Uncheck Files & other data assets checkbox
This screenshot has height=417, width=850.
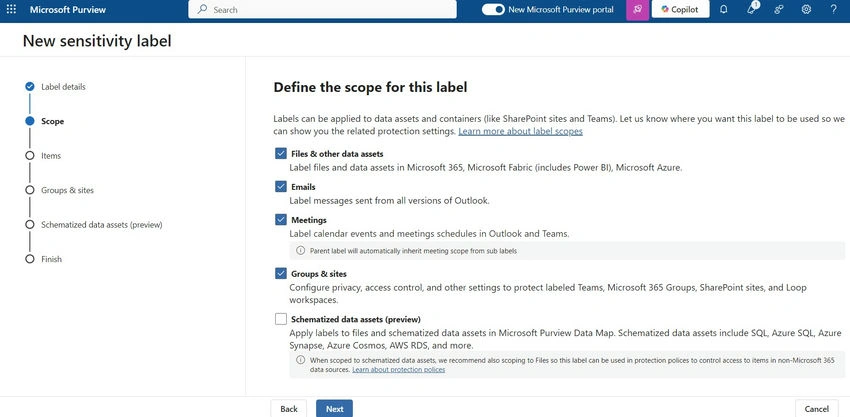point(280,153)
